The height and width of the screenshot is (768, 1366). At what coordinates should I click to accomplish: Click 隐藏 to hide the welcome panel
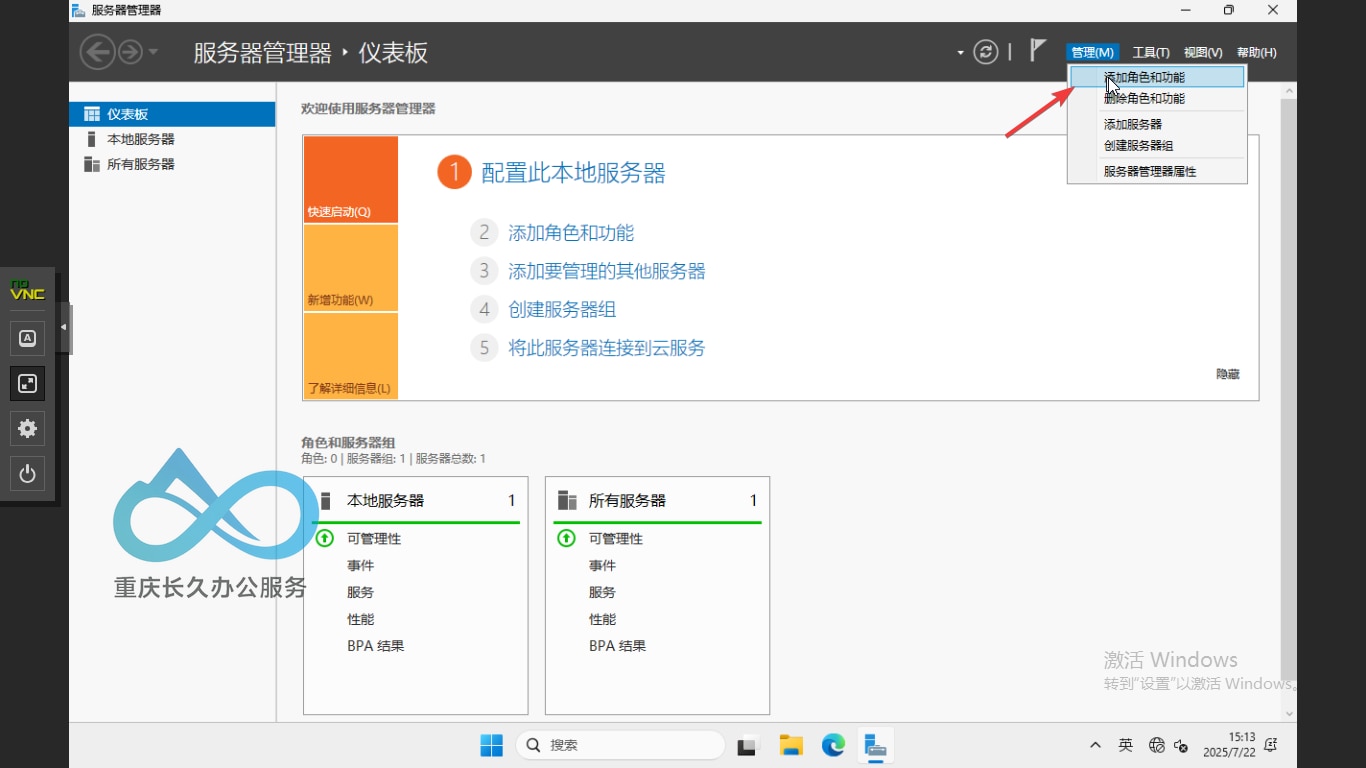(1228, 374)
